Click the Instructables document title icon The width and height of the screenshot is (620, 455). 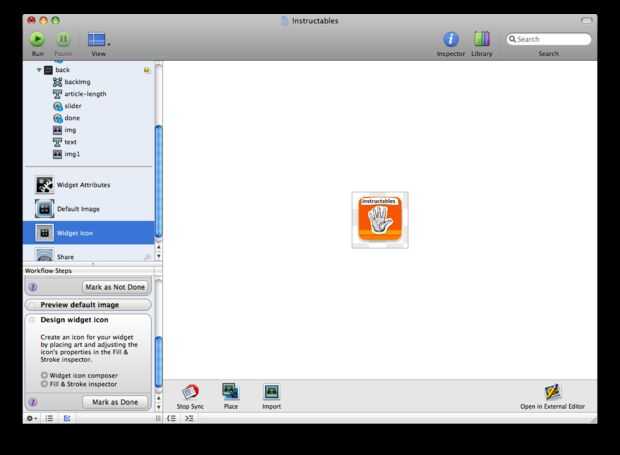point(284,21)
